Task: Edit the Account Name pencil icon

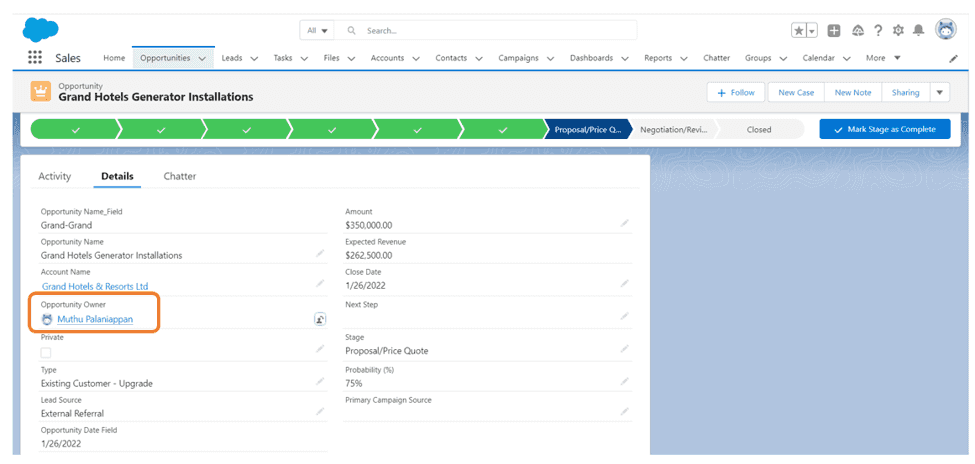Action: click(320, 283)
